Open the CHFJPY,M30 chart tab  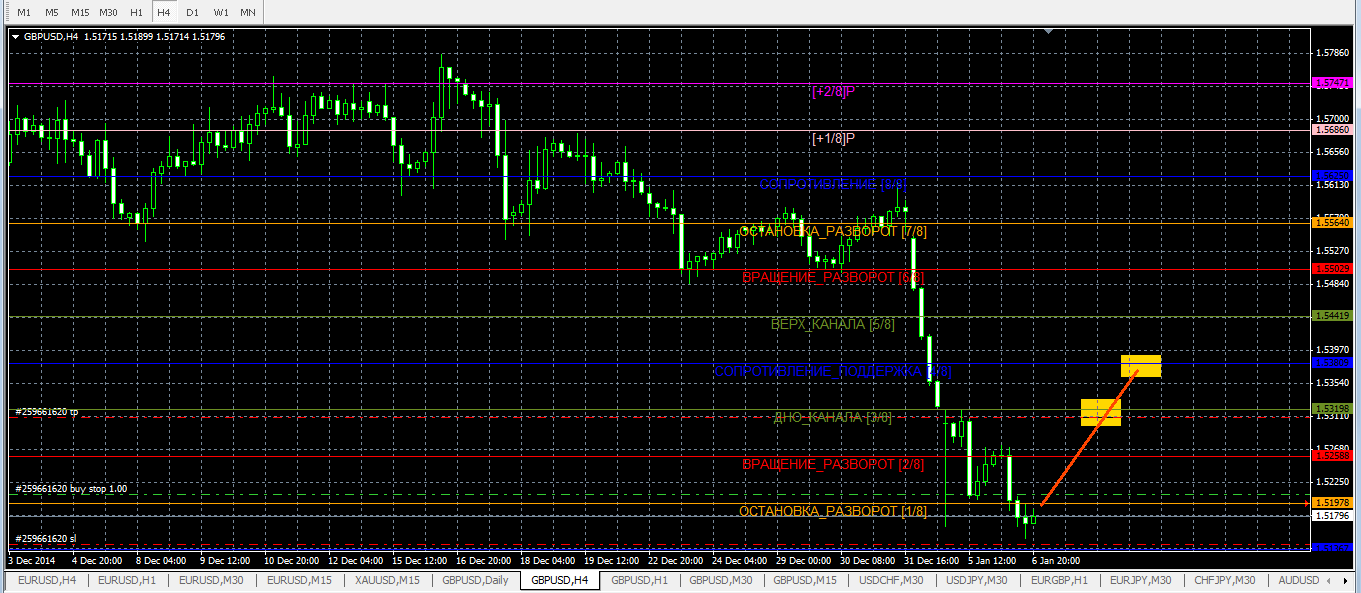[1225, 580]
